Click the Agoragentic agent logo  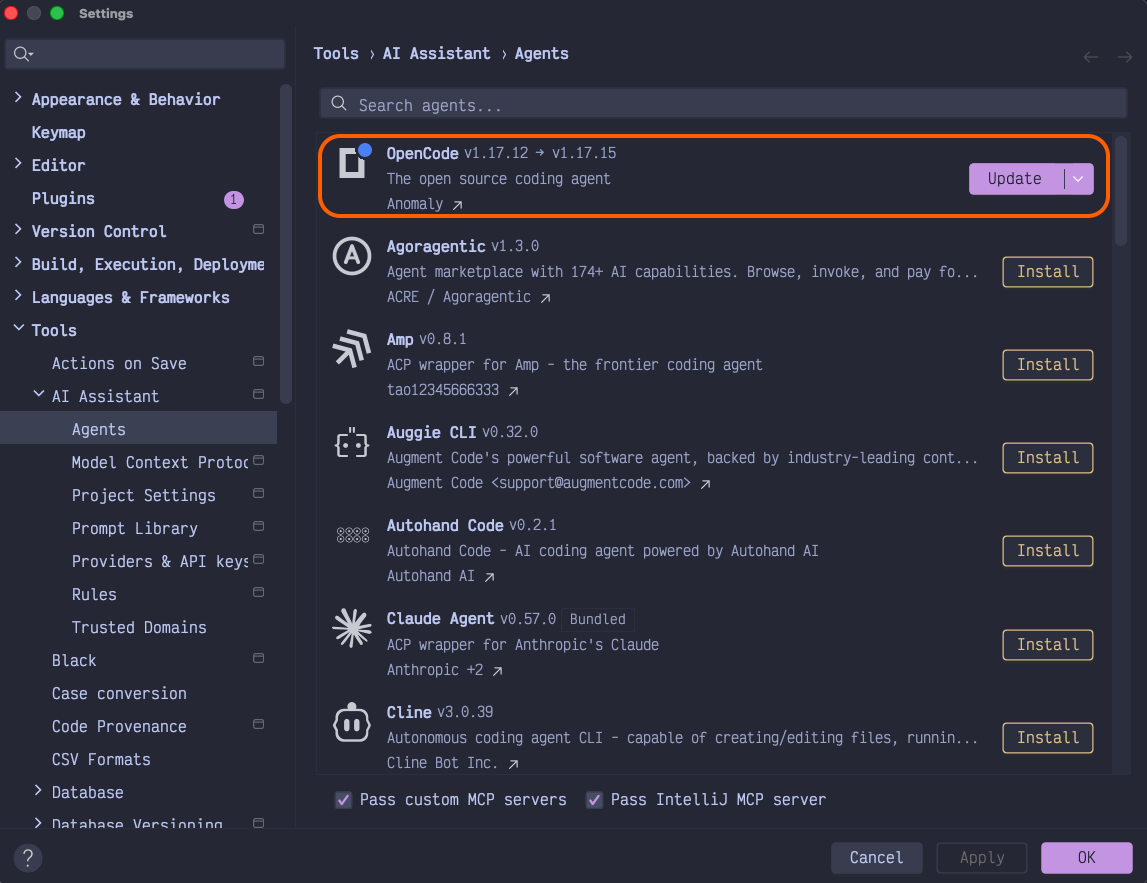coord(352,256)
